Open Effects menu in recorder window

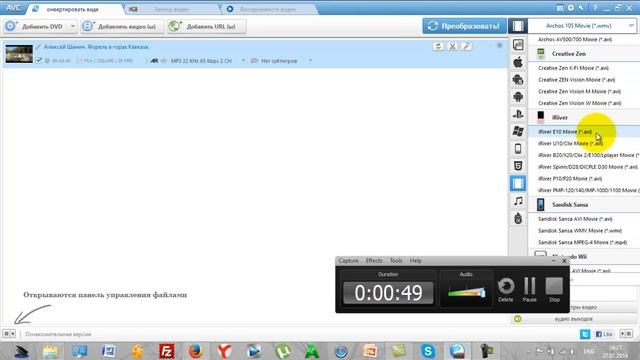pyautogui.click(x=374, y=260)
